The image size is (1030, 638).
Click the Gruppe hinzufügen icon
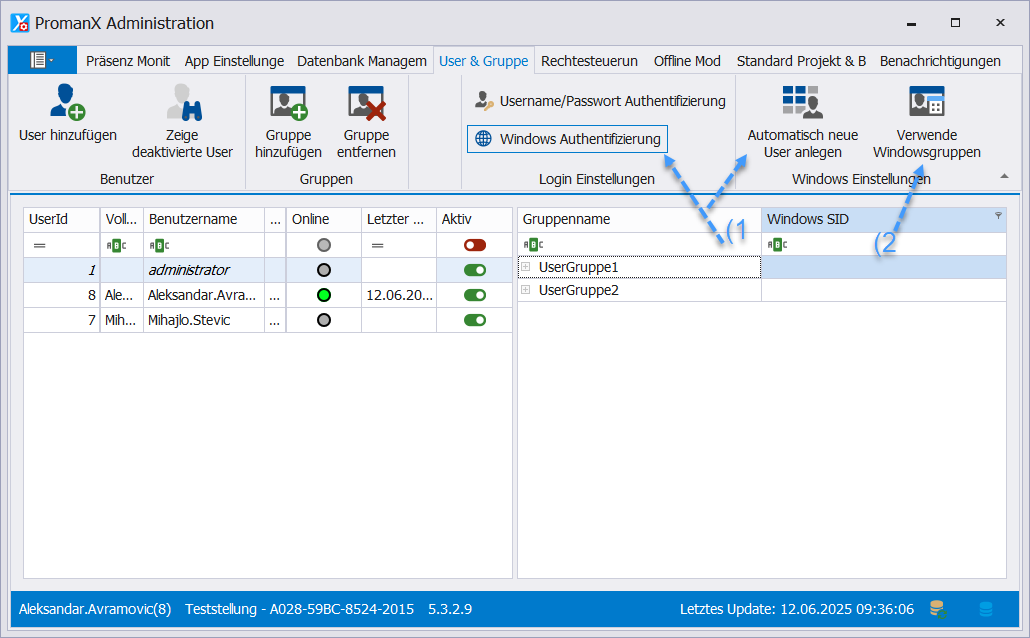point(288,103)
